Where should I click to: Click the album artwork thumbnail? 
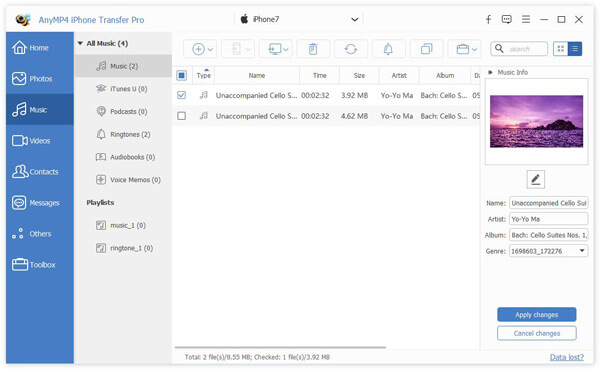[x=536, y=121]
